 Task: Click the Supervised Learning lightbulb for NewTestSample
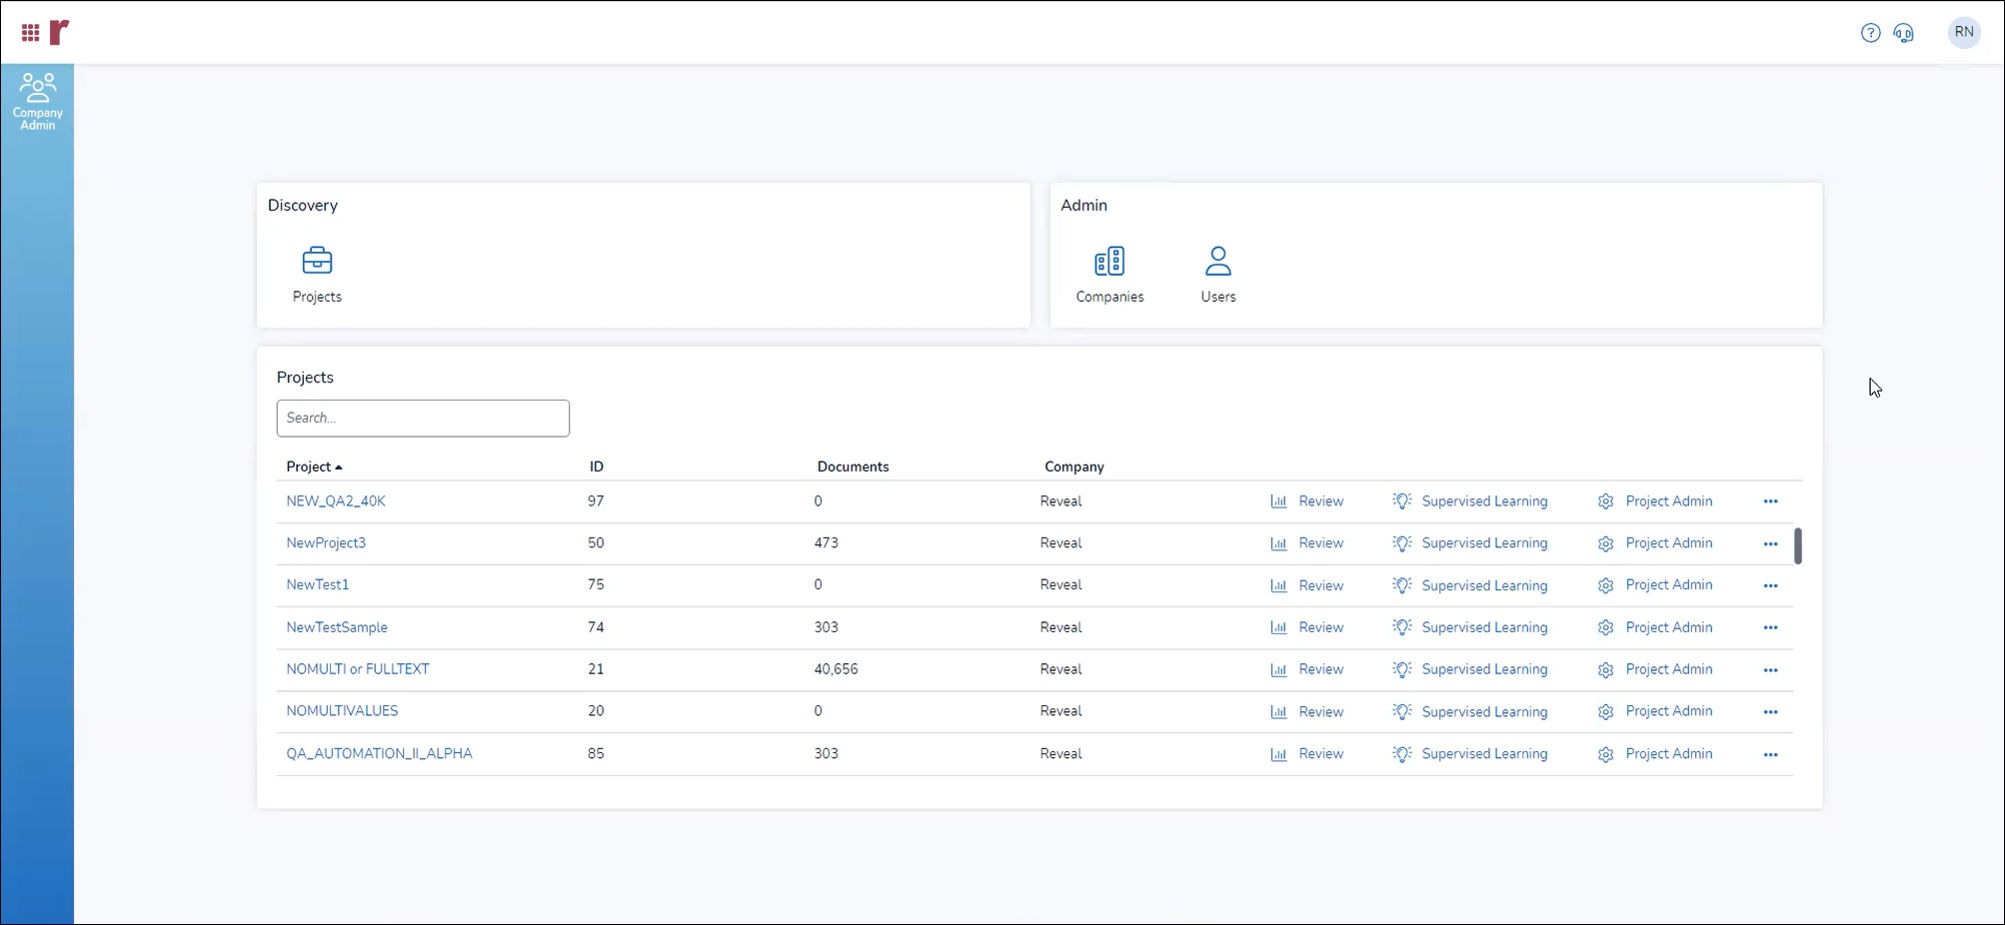(1401, 627)
